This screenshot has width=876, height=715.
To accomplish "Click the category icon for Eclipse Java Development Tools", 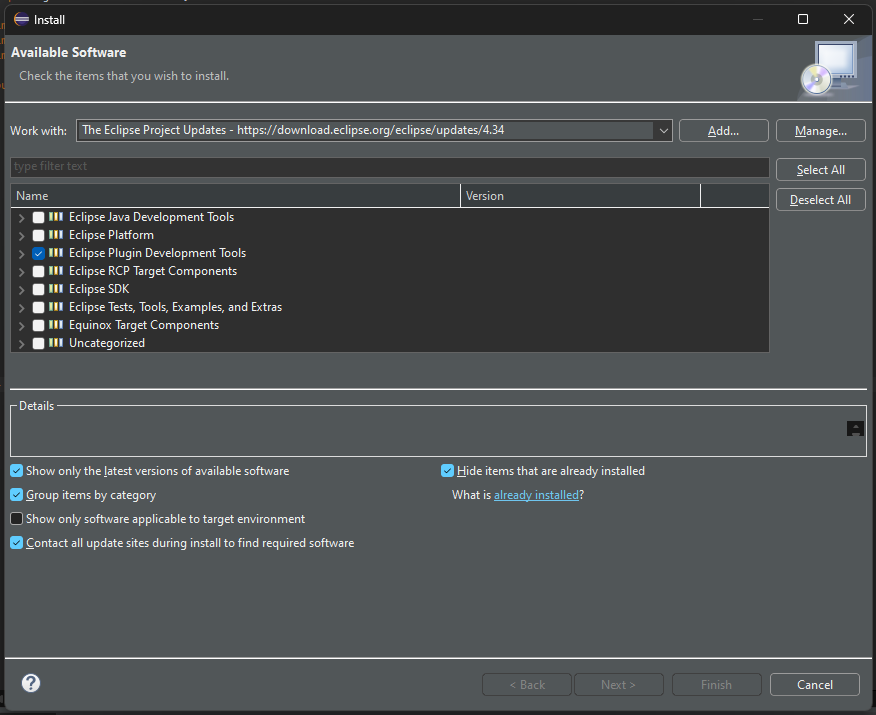I will [x=56, y=217].
